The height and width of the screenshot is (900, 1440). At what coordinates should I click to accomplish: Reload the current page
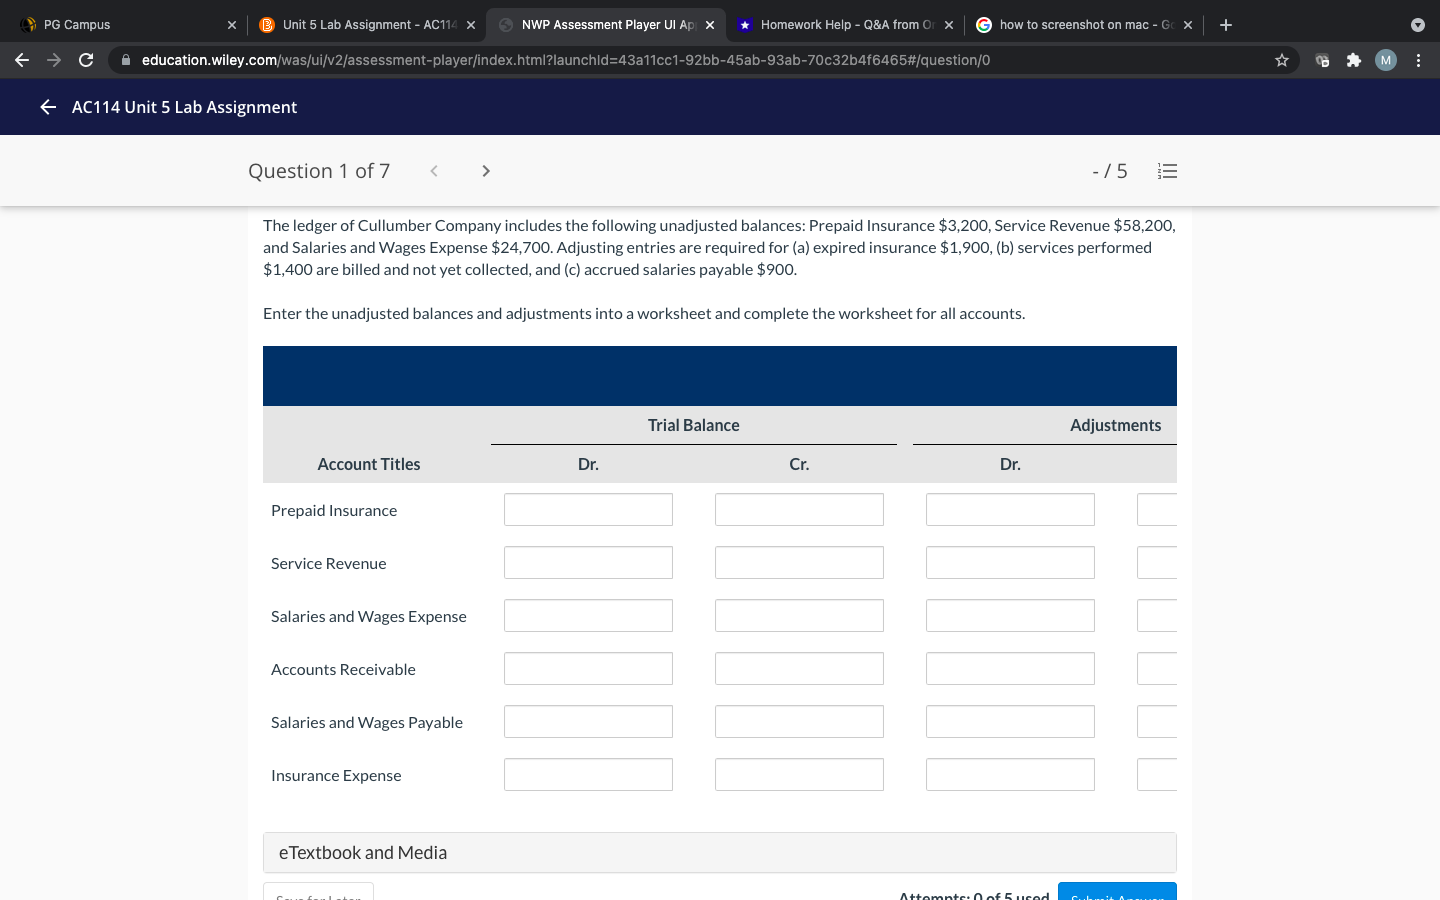coord(86,60)
